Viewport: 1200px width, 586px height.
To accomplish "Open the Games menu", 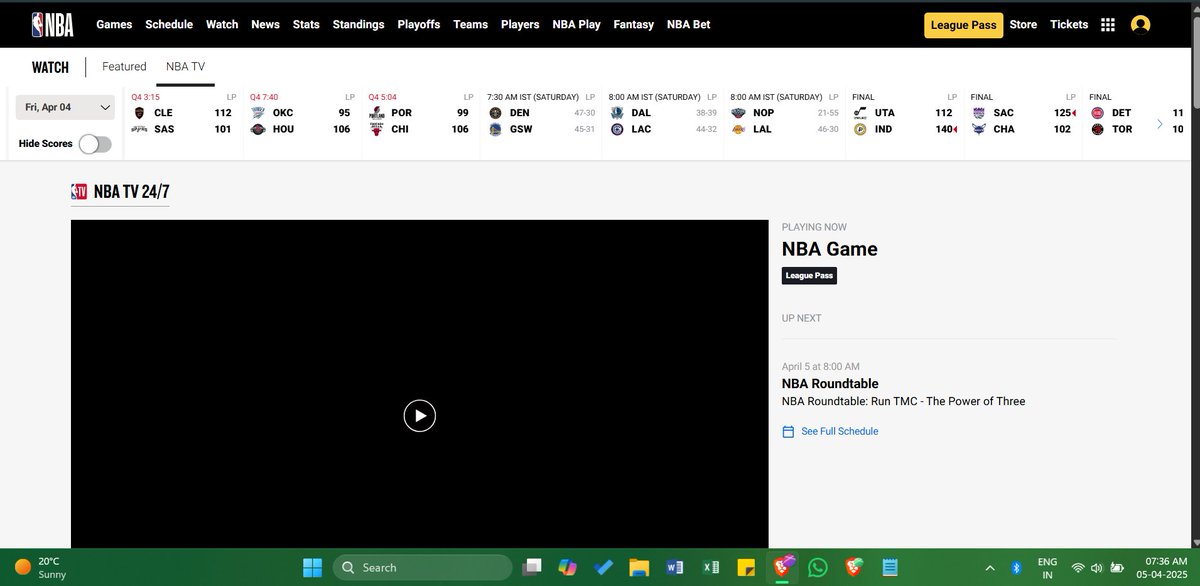I will (x=114, y=24).
